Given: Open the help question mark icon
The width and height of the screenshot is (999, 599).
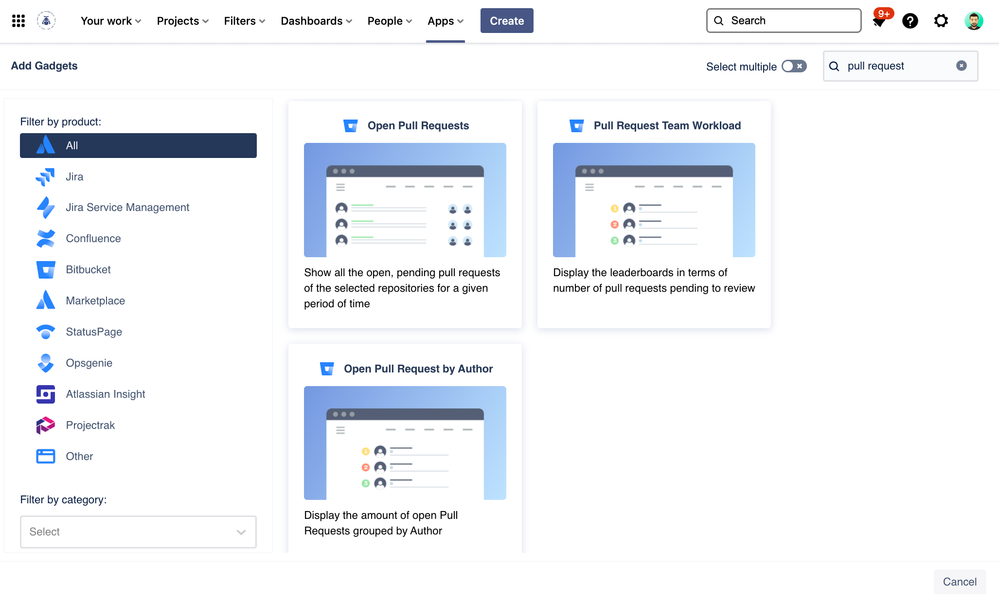Looking at the screenshot, I should pos(910,21).
